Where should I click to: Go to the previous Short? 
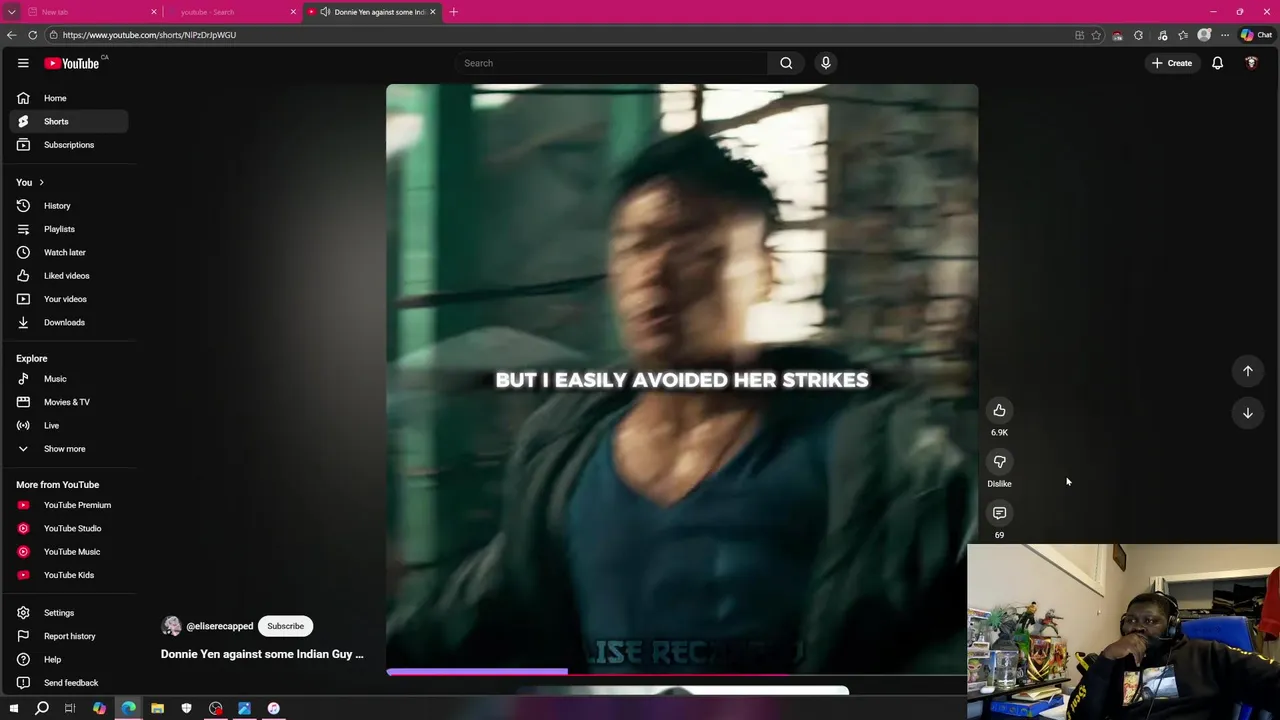1248,371
